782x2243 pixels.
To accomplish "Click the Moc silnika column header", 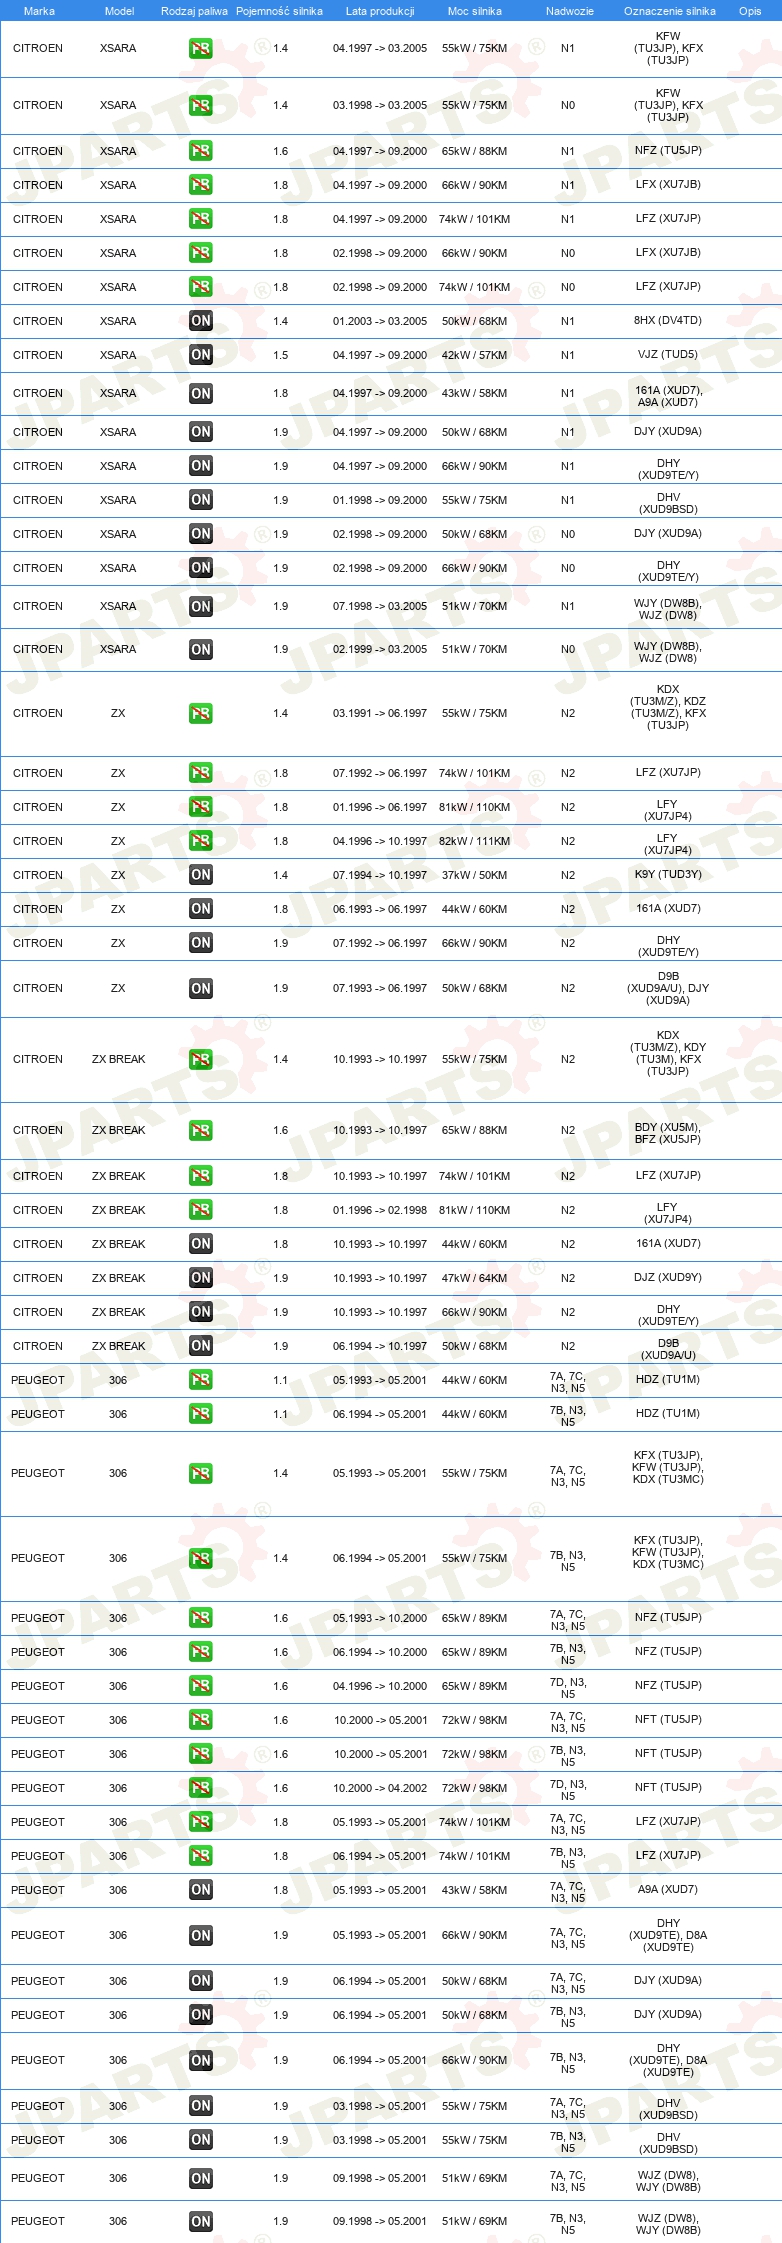I will click(x=475, y=11).
